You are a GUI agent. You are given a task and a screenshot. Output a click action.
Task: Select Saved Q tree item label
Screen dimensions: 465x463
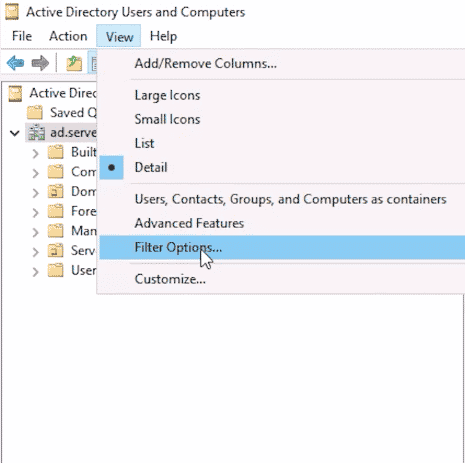pos(73,113)
